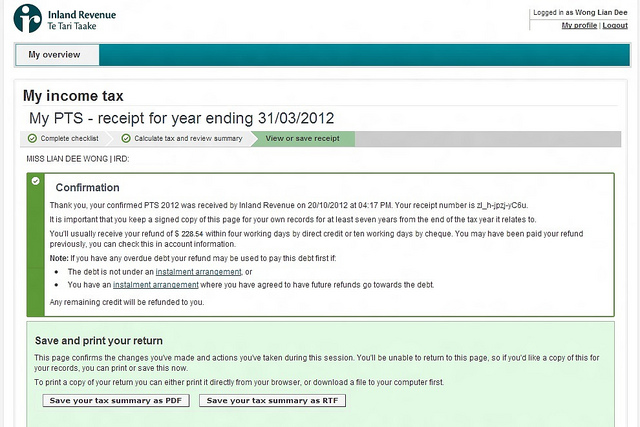Open the My profile link
Viewport: 640px width, 427px height.
click(x=579, y=25)
